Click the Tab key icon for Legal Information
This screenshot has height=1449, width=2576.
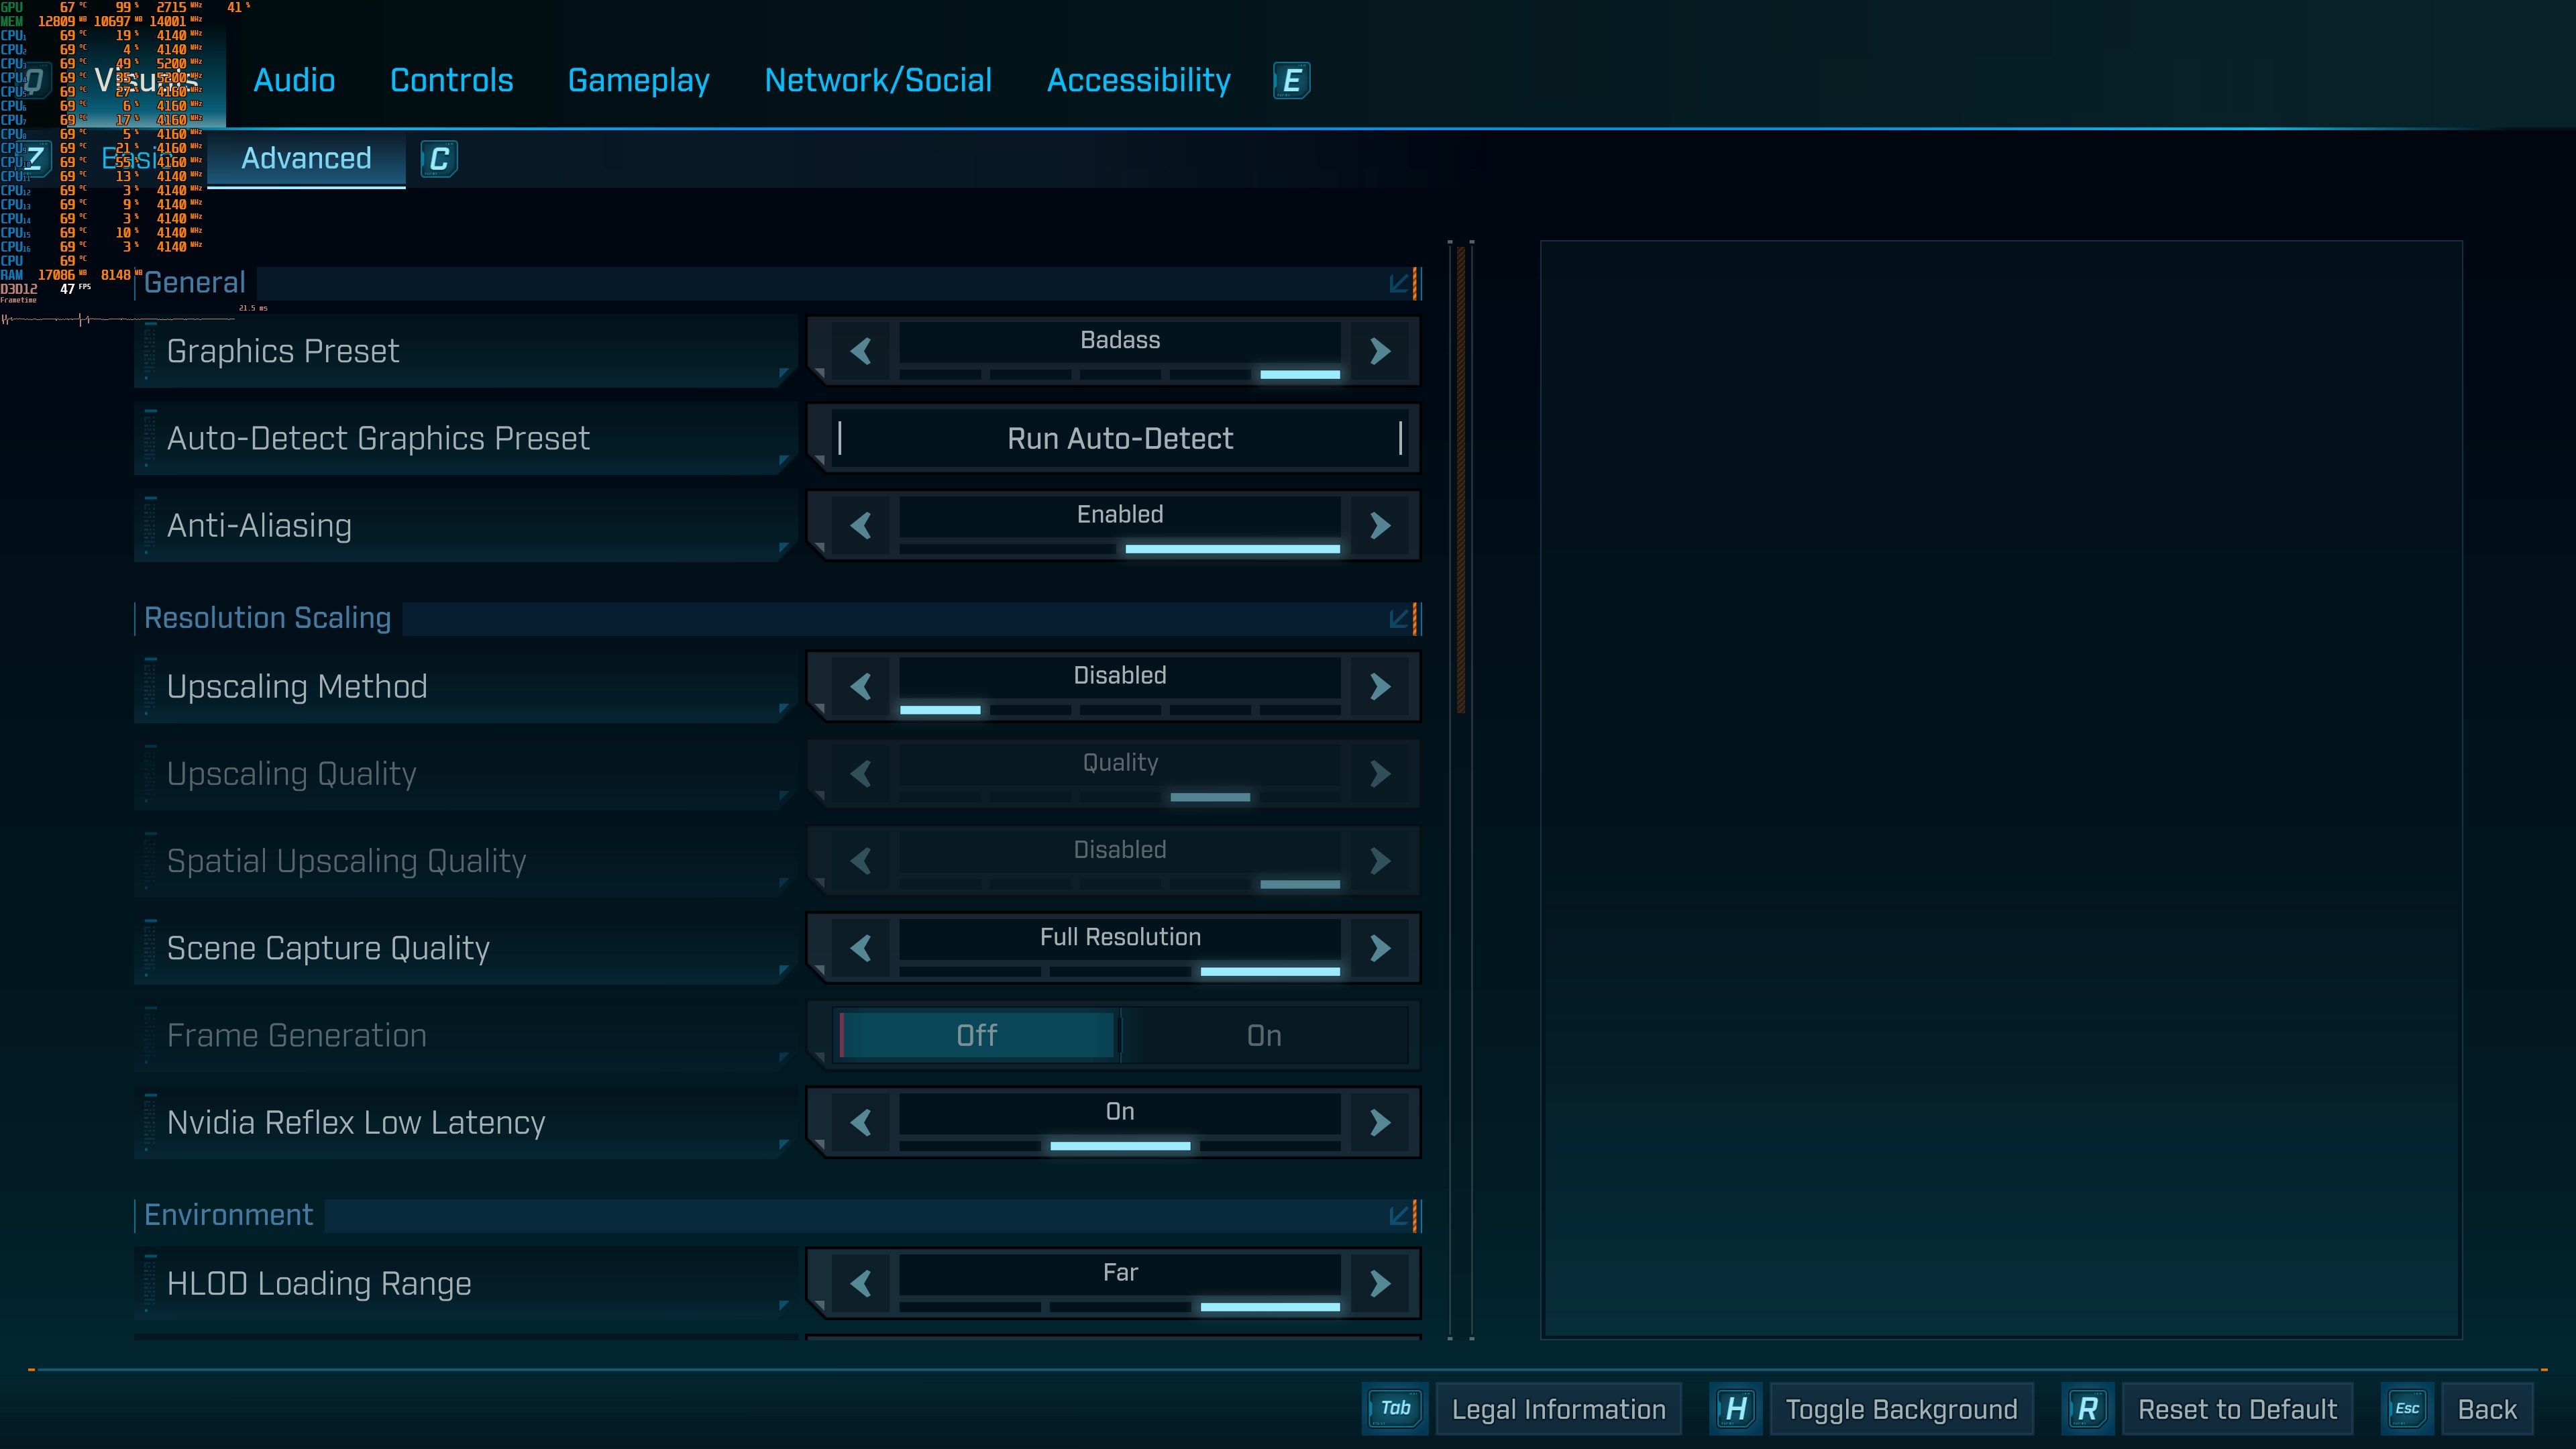(1395, 1409)
